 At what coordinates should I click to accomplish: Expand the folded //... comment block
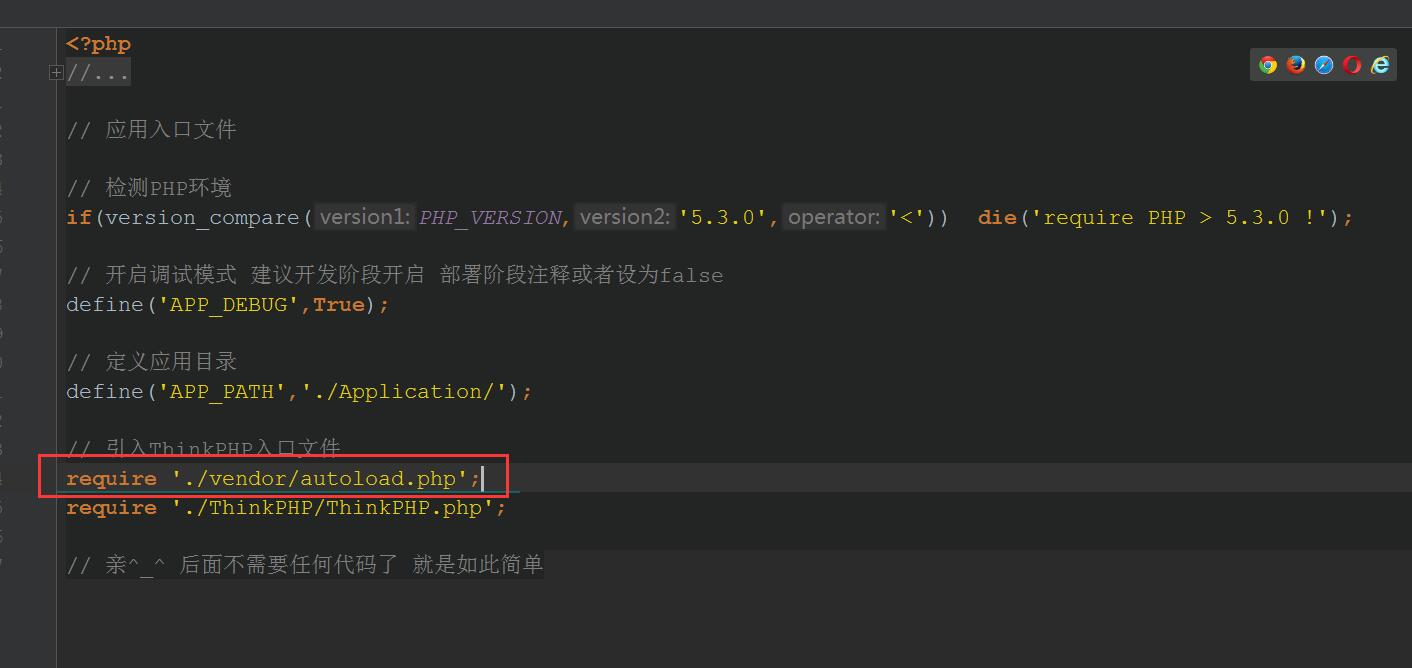click(x=56, y=72)
